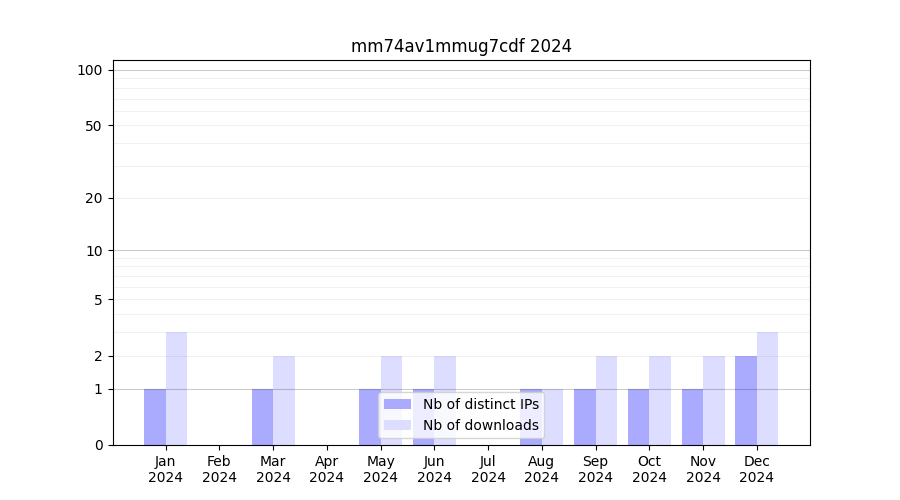Click the 'Nb of downloads' legend color swatch
This screenshot has width=900, height=500.
pyautogui.click(x=397, y=425)
